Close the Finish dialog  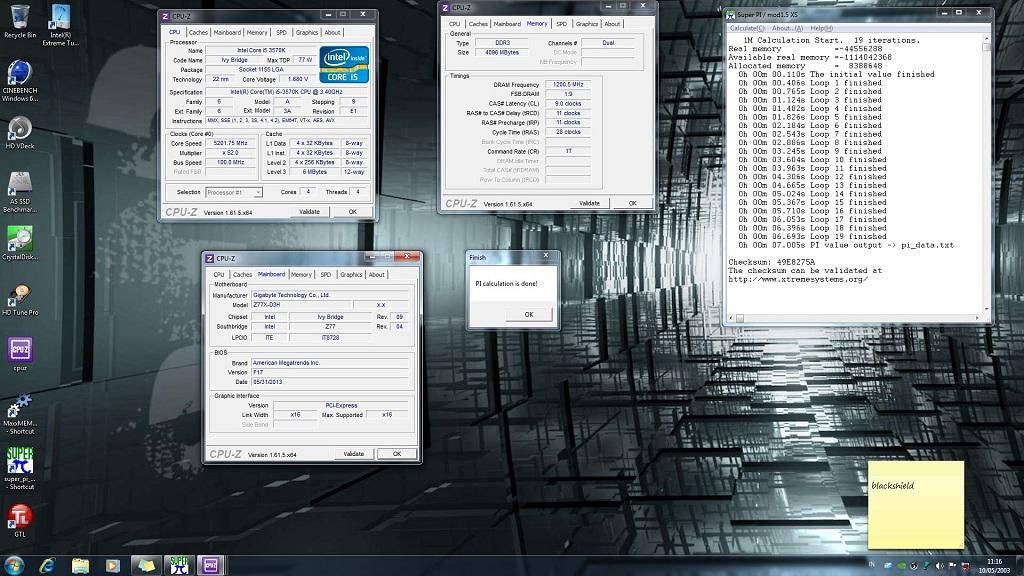tap(546, 255)
